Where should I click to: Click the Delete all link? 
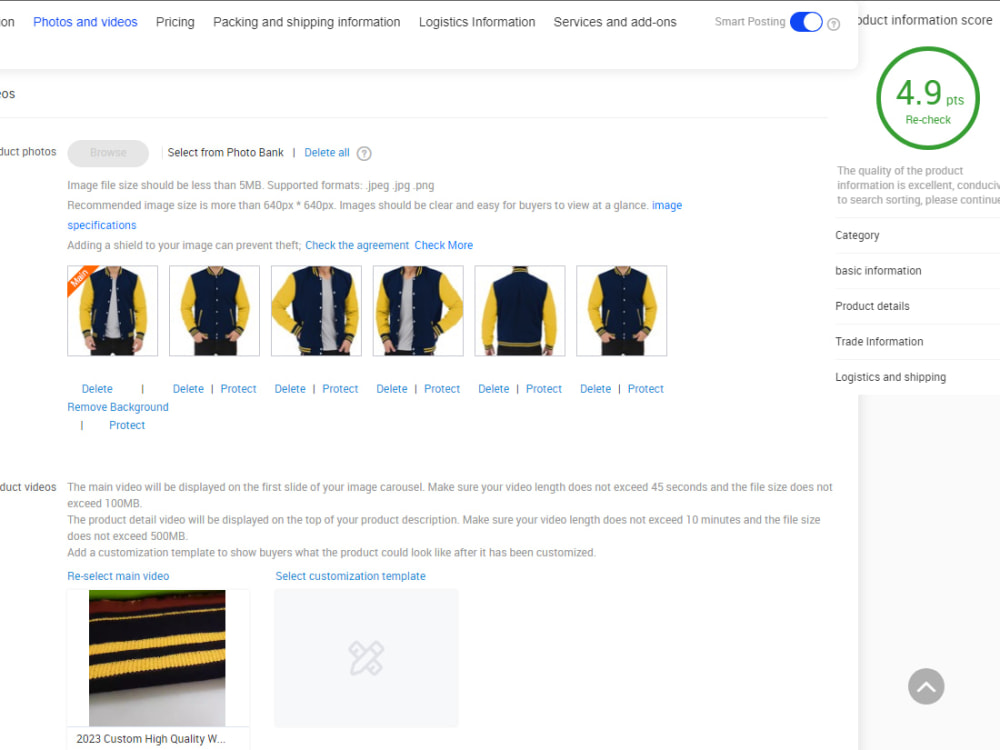point(327,152)
